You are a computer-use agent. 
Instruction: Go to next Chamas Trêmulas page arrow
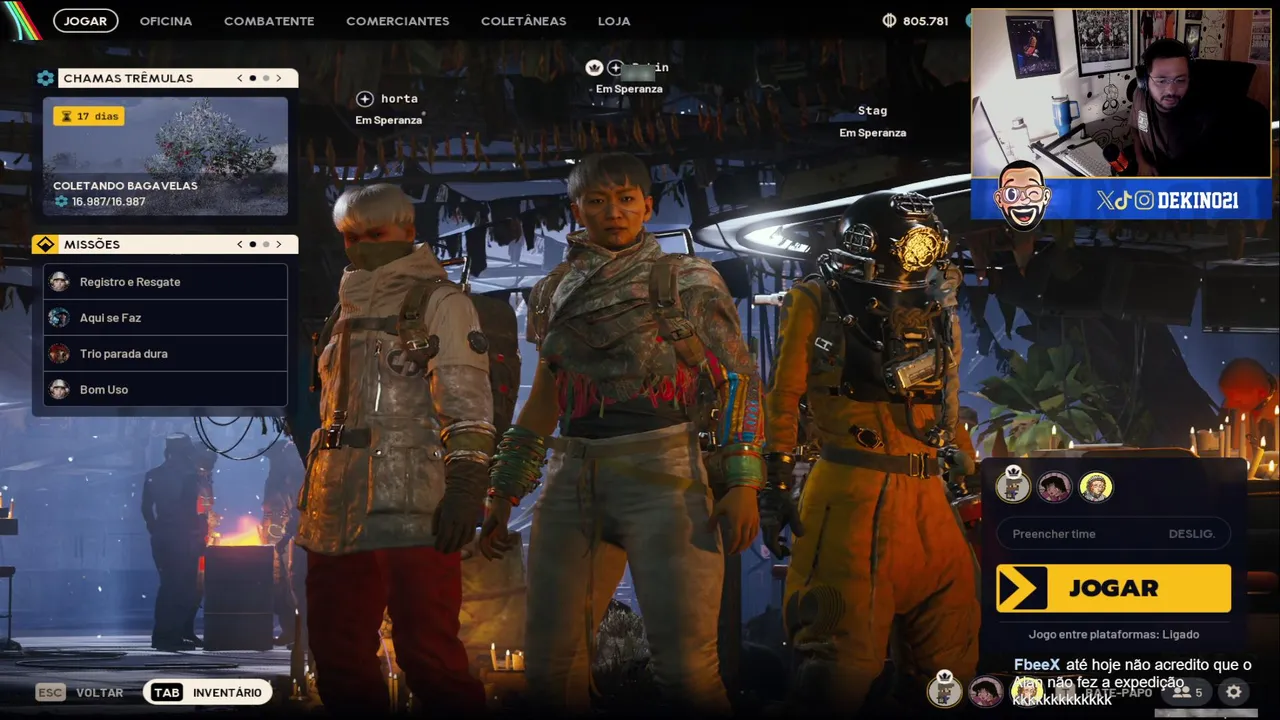point(279,78)
